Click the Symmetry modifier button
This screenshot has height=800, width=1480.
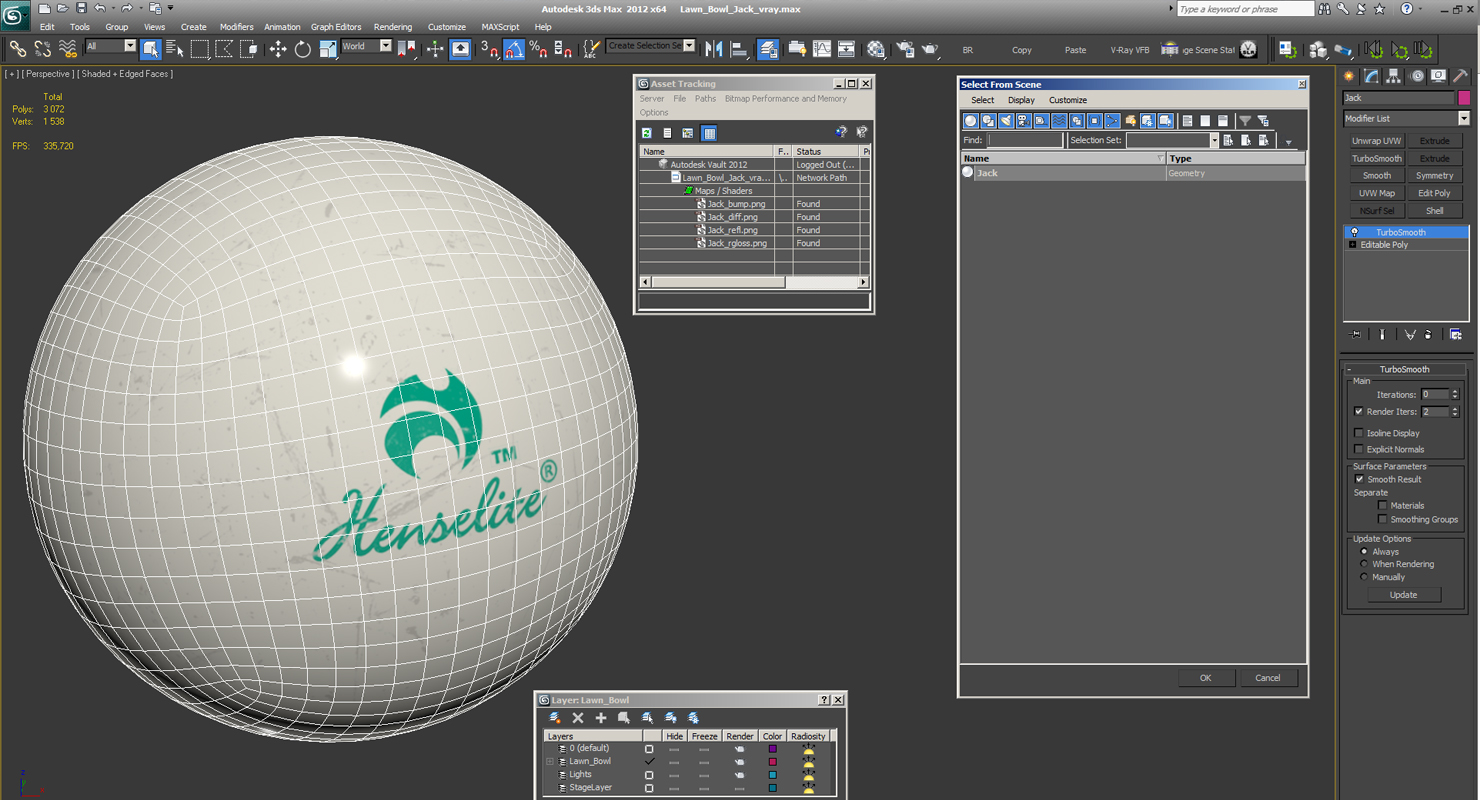pyautogui.click(x=1434, y=176)
